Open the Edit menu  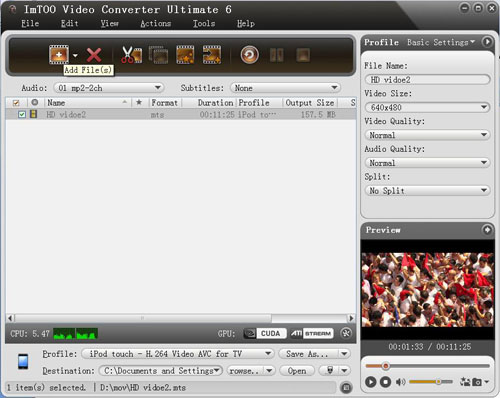[69, 23]
